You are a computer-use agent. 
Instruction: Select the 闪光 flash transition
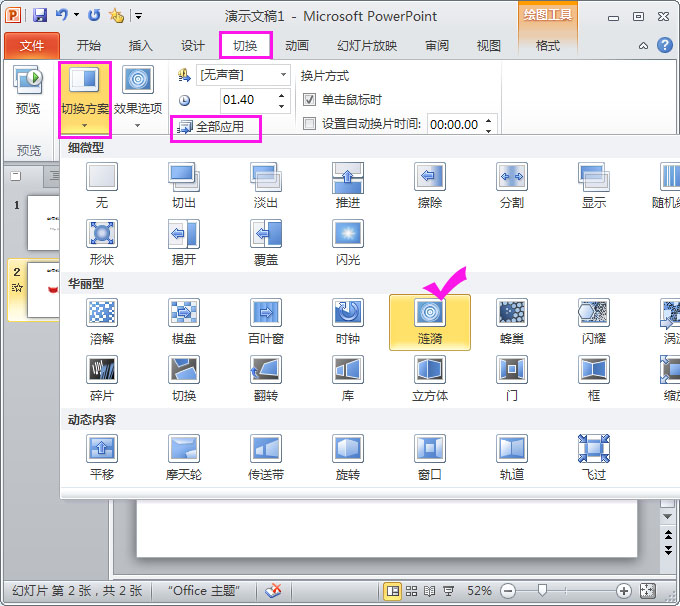tap(347, 242)
